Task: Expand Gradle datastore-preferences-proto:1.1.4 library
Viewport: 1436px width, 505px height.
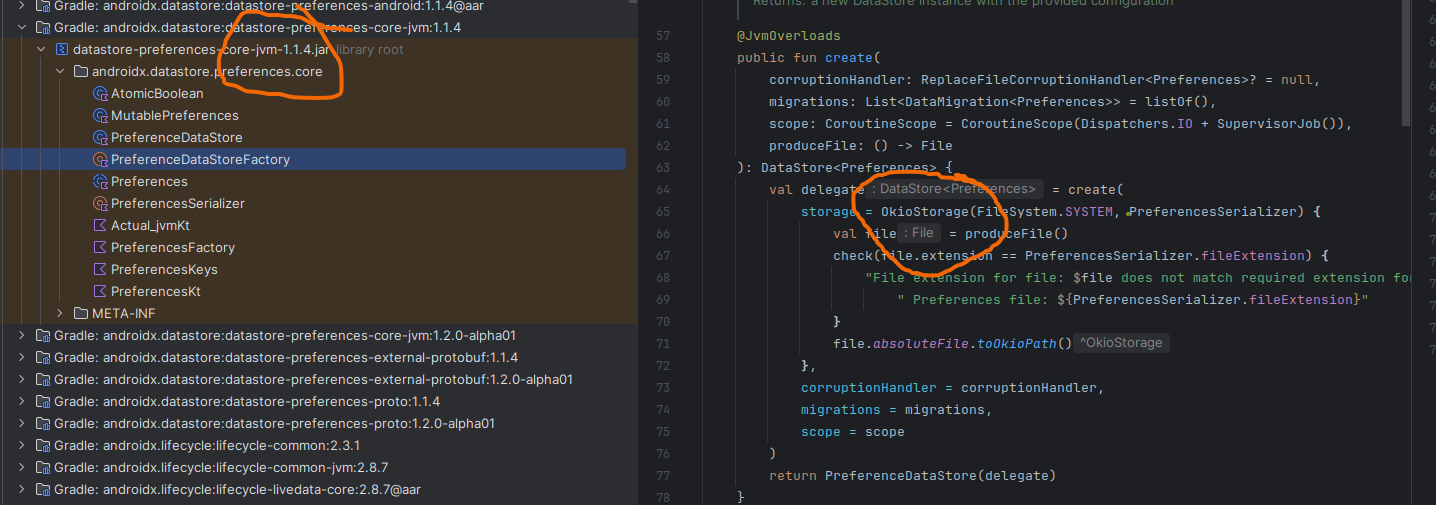Action: 22,402
